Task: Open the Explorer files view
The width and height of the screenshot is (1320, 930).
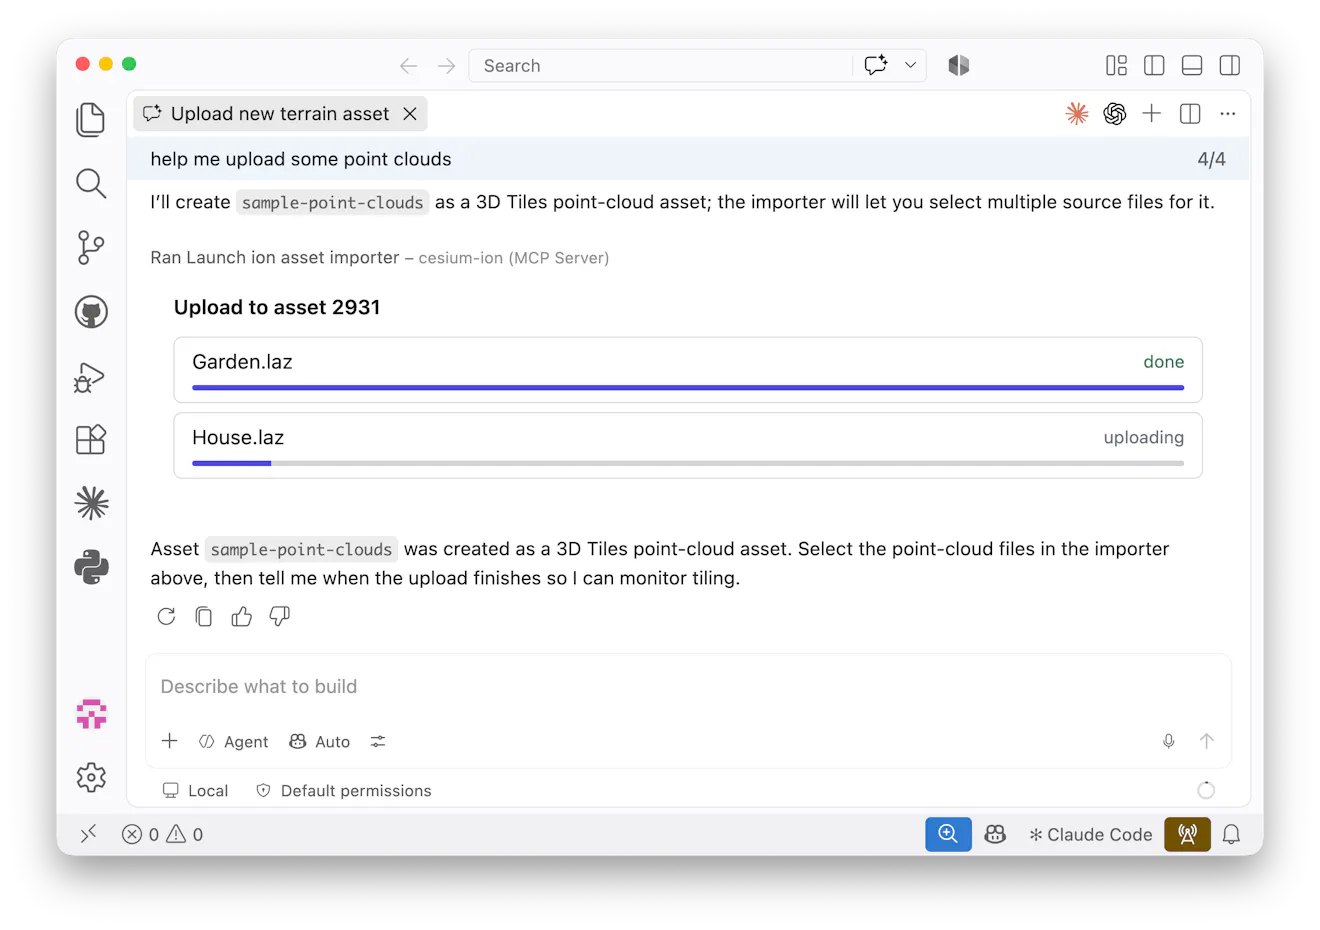Action: tap(91, 120)
